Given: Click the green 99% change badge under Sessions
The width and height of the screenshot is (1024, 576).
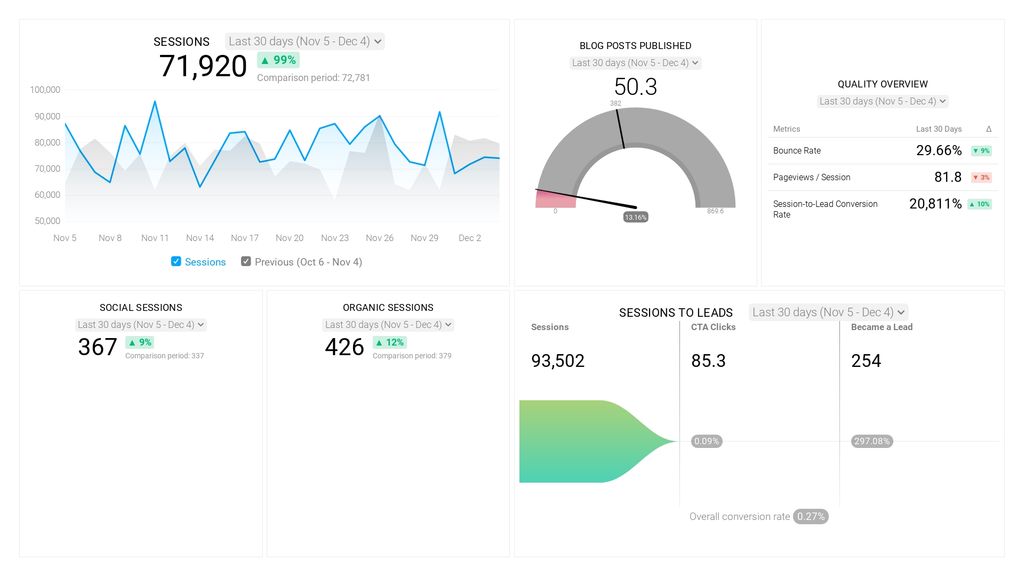Looking at the screenshot, I should (x=278, y=60).
